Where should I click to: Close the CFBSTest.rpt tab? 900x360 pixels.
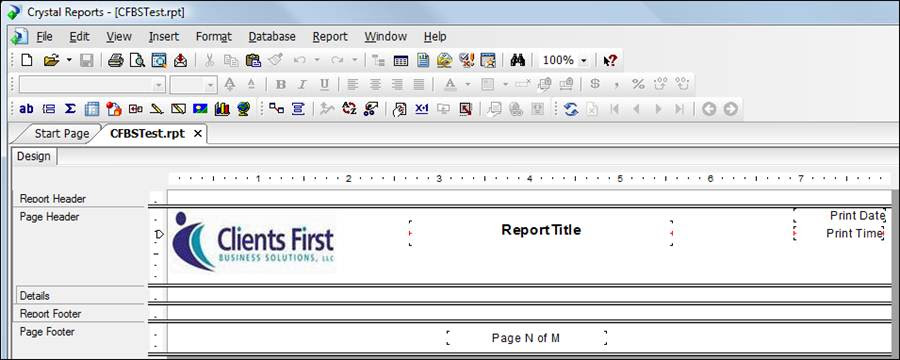click(197, 134)
